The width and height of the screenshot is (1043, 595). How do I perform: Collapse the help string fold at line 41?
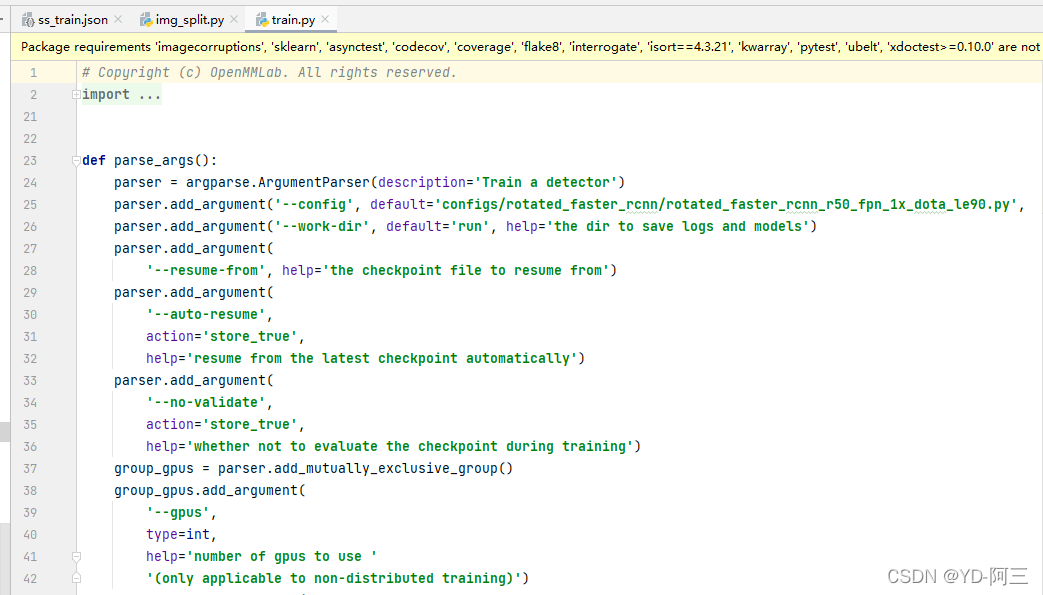point(76,556)
